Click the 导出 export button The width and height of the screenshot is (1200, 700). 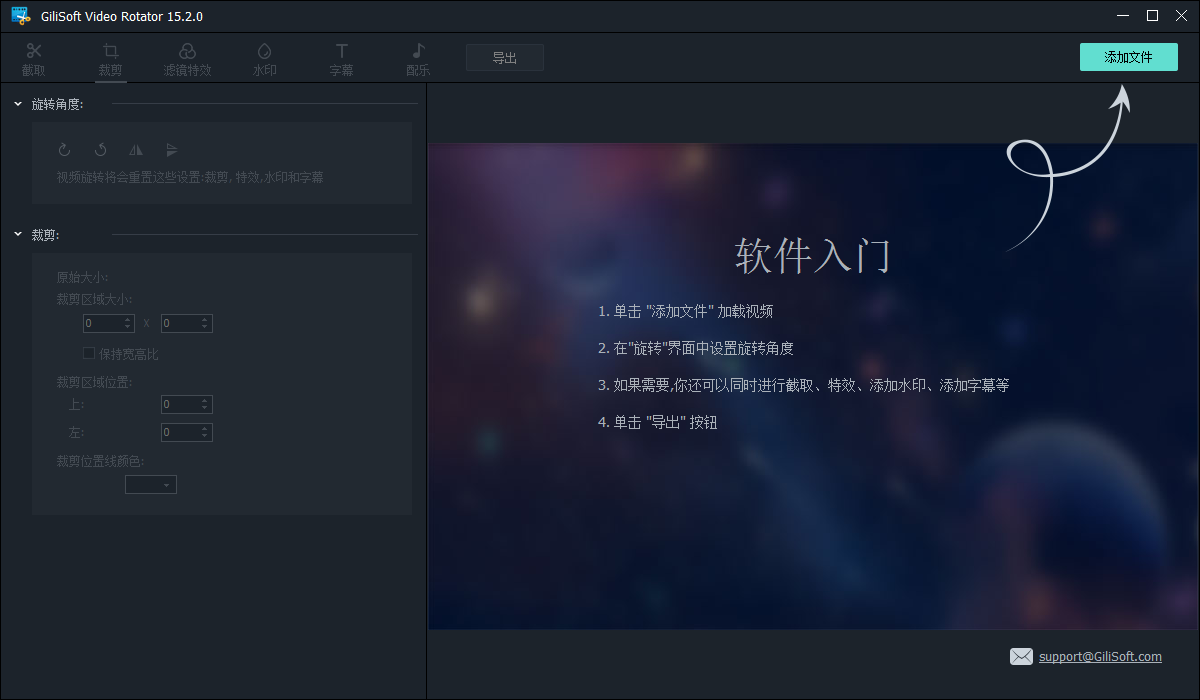(505, 58)
